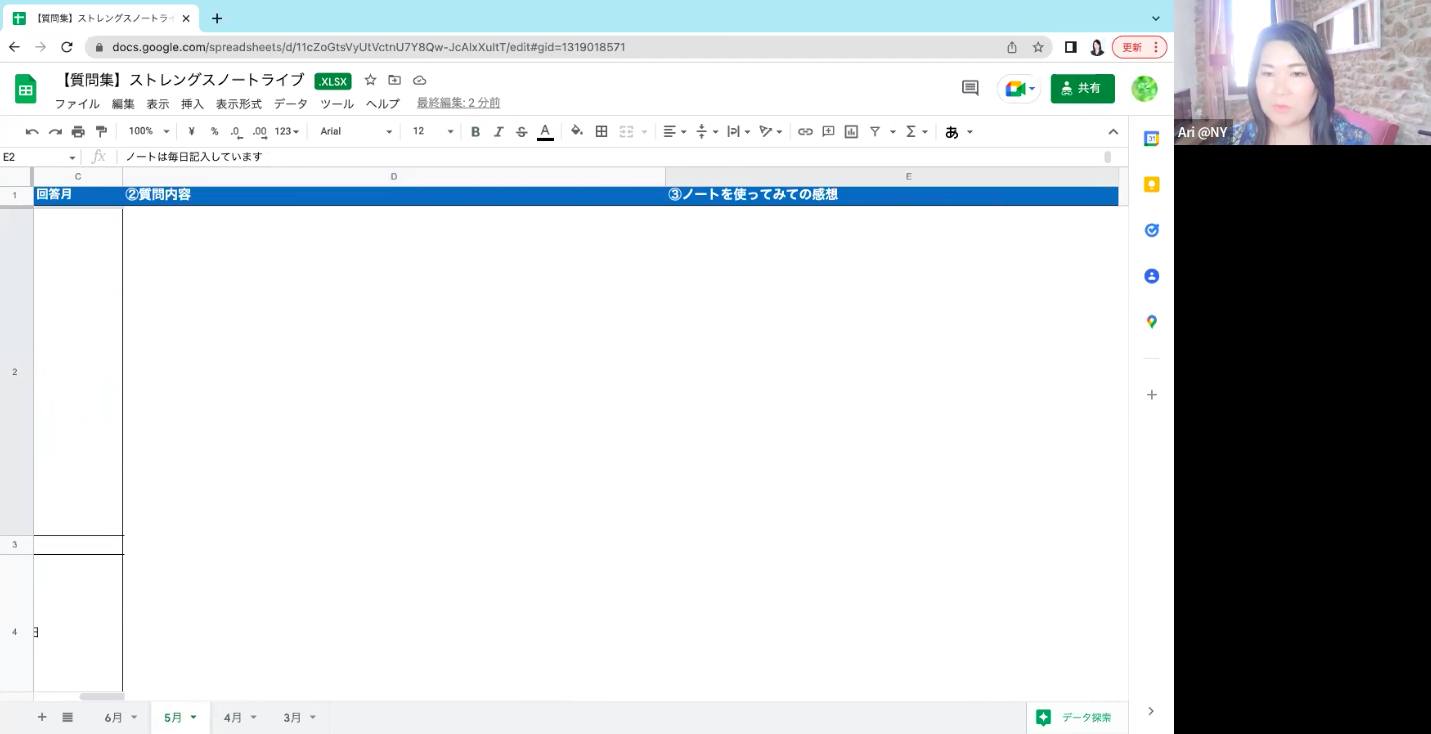Click the 共有 share button
This screenshot has height=734, width=1431.
tap(1082, 88)
